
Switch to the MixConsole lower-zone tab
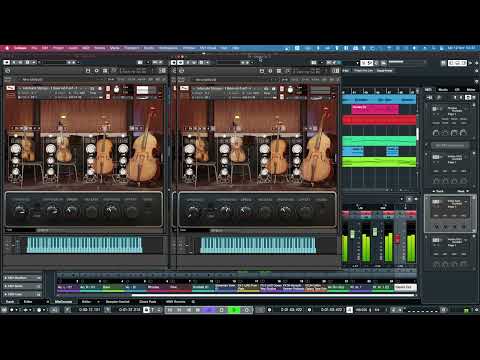pyautogui.click(x=63, y=301)
